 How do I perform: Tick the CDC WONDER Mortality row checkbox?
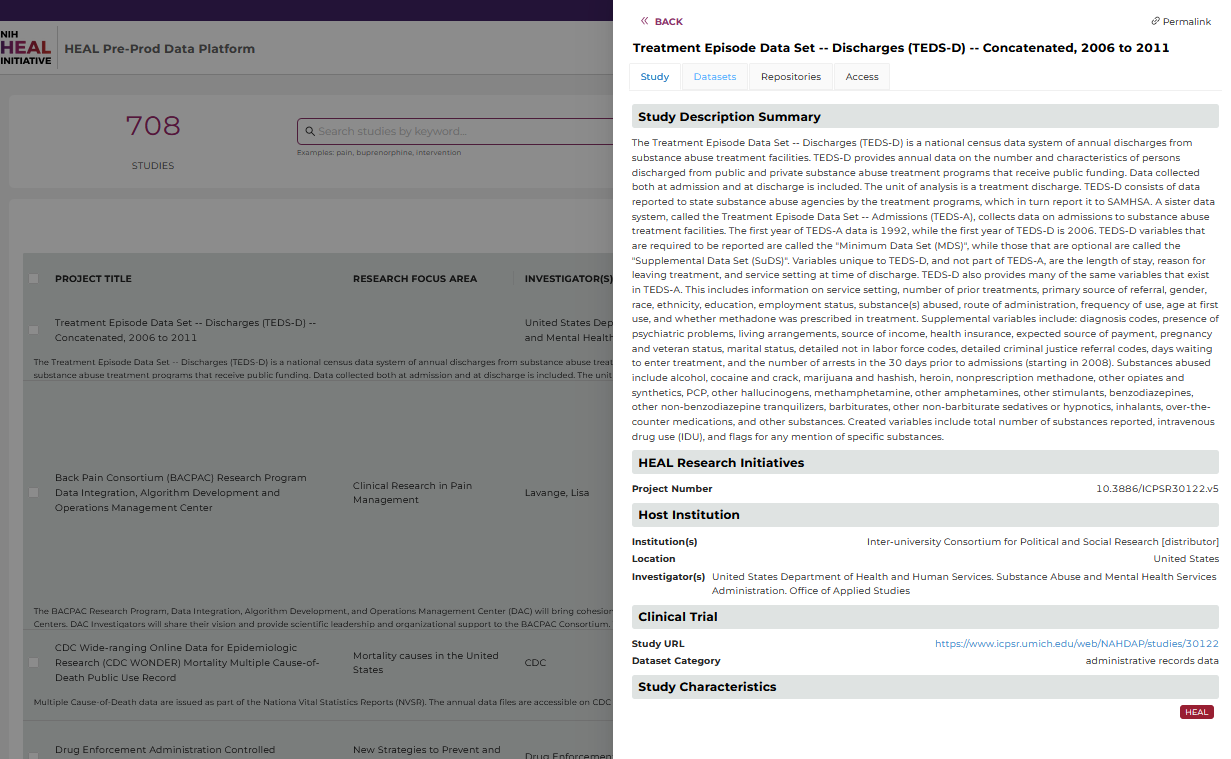click(x=34, y=662)
